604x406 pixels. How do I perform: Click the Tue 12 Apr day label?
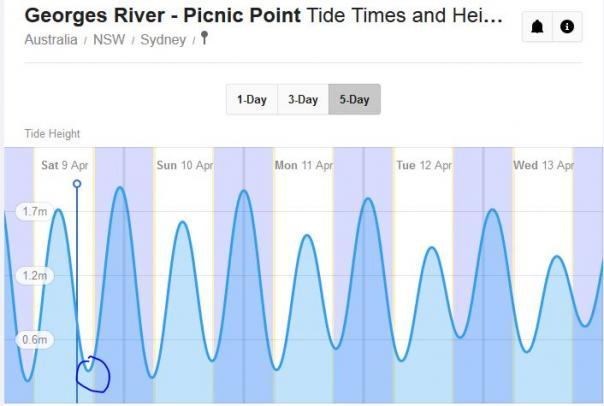click(423, 165)
